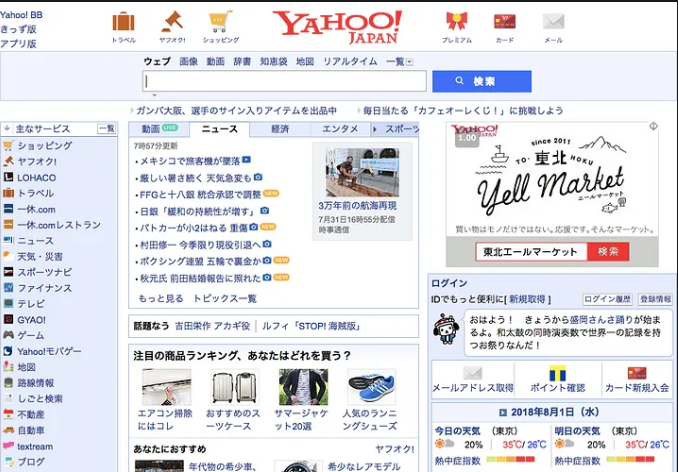Click the ポイント確認 T-point icon

[557, 373]
